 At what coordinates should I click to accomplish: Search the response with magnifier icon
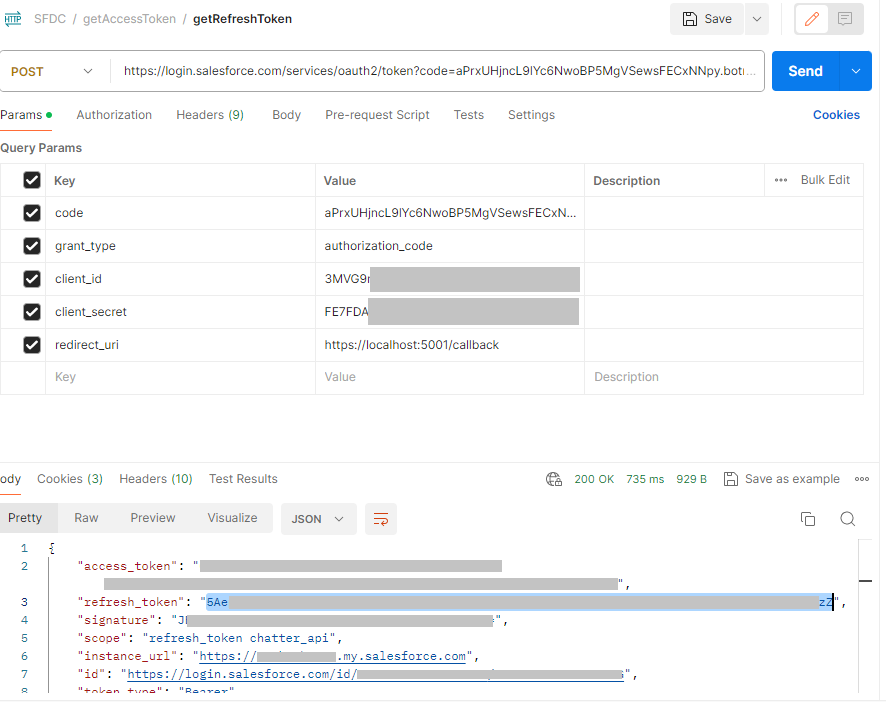(848, 519)
